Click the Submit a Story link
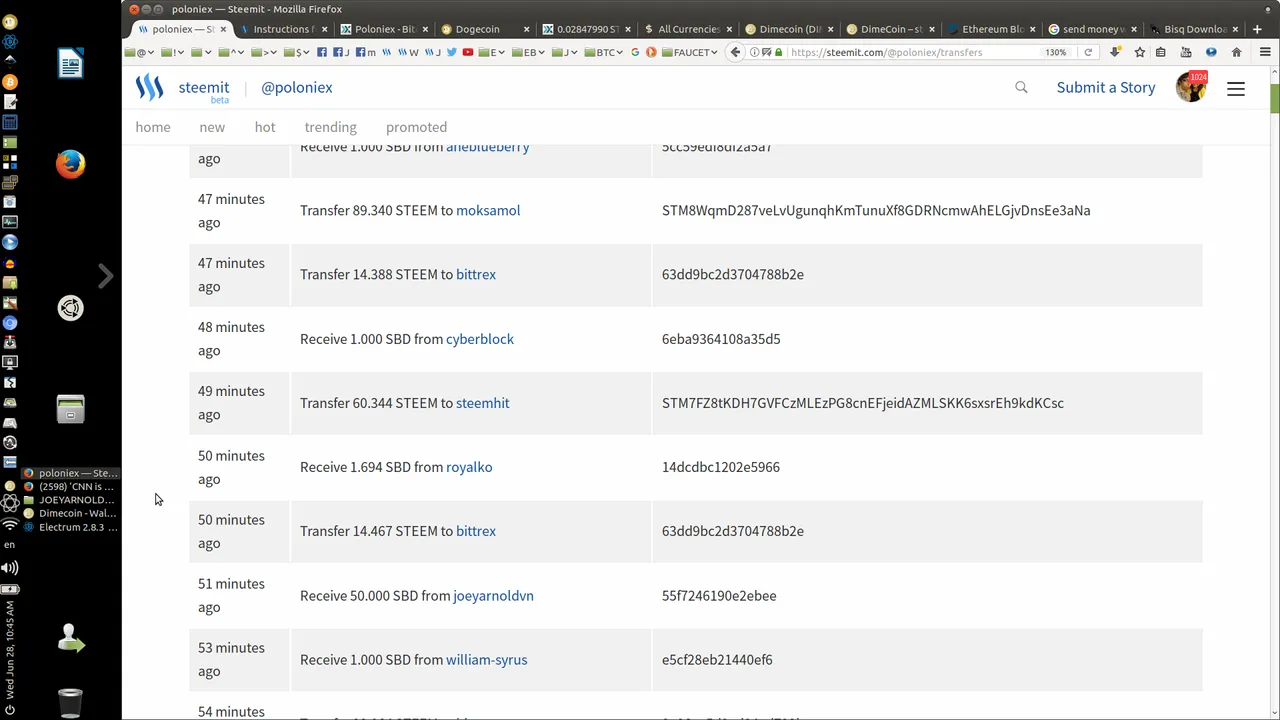The image size is (1280, 720). tap(1106, 87)
